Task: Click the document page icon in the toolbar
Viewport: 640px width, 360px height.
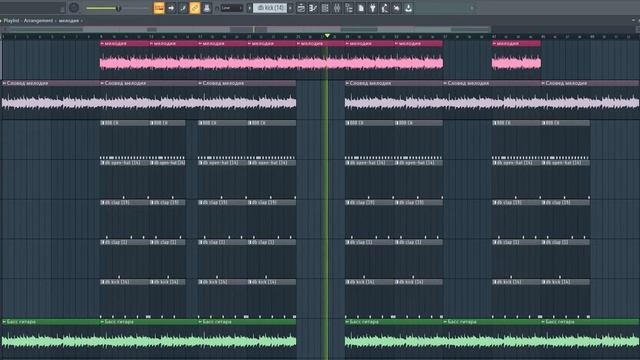Action: tap(361, 8)
